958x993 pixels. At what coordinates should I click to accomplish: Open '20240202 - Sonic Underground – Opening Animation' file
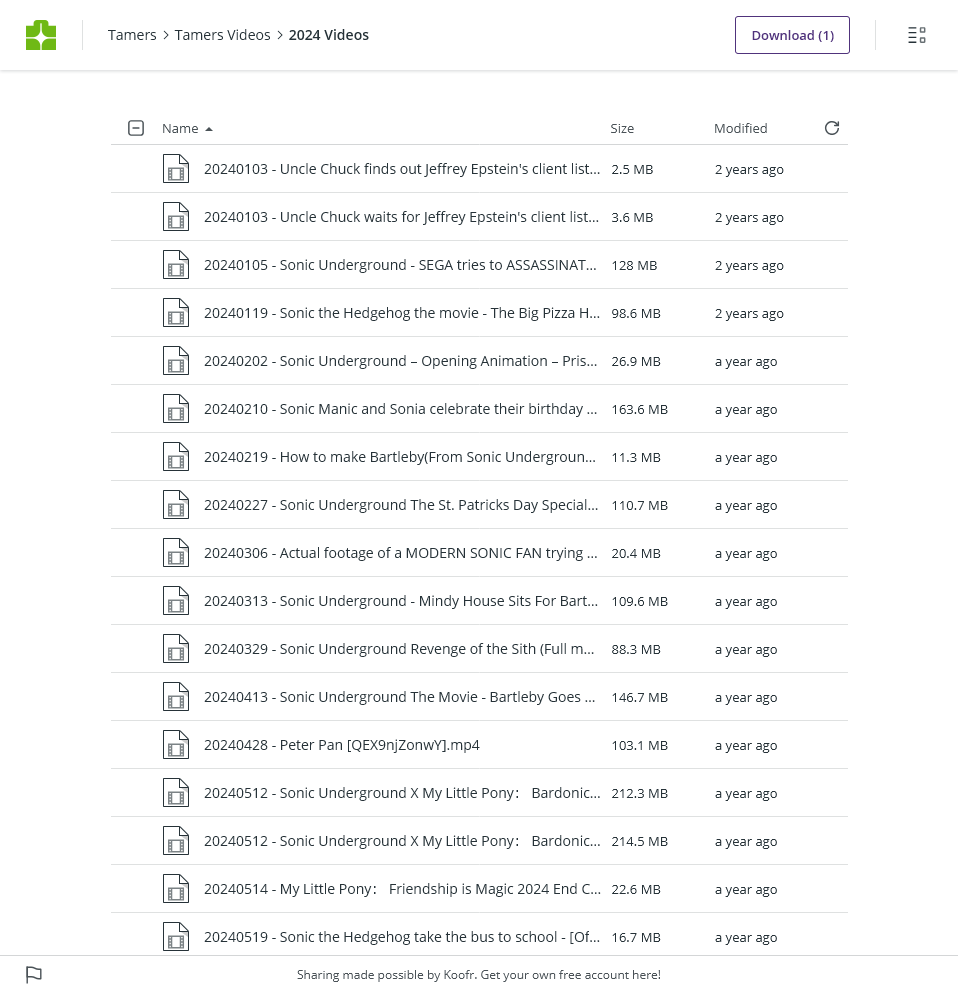pyautogui.click(x=401, y=361)
